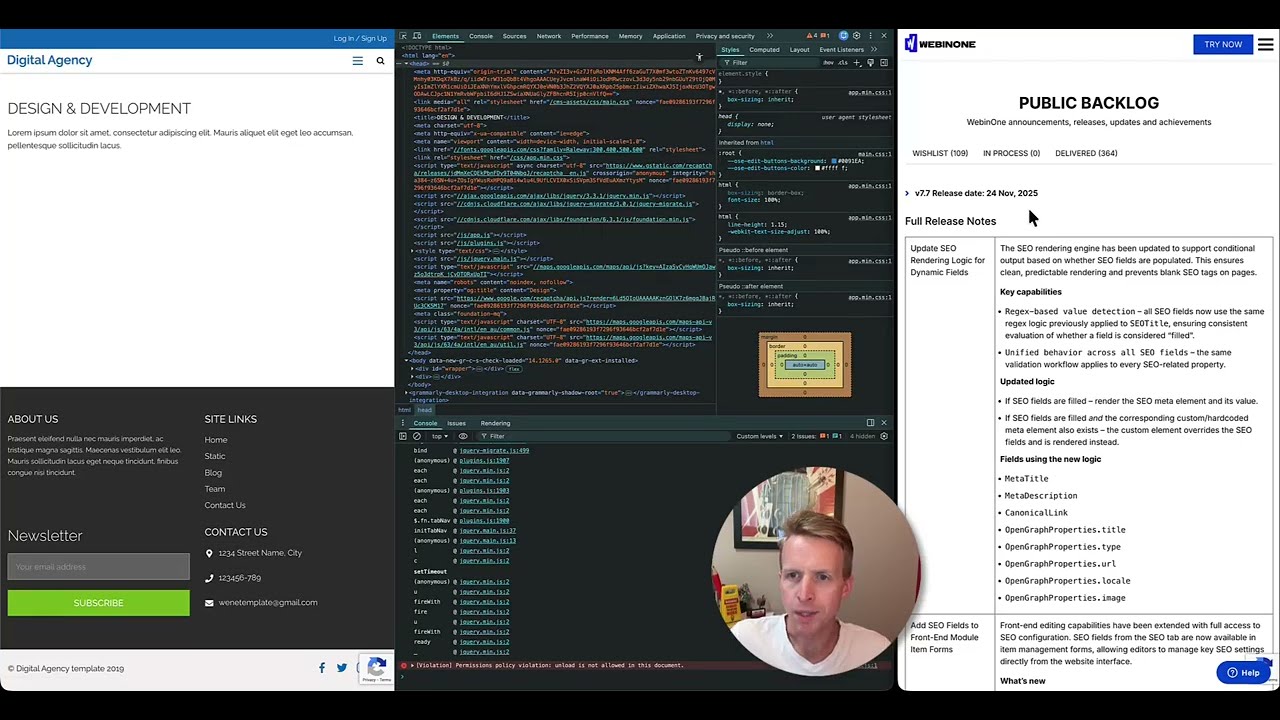Switch to the Sources tab

click(514, 36)
